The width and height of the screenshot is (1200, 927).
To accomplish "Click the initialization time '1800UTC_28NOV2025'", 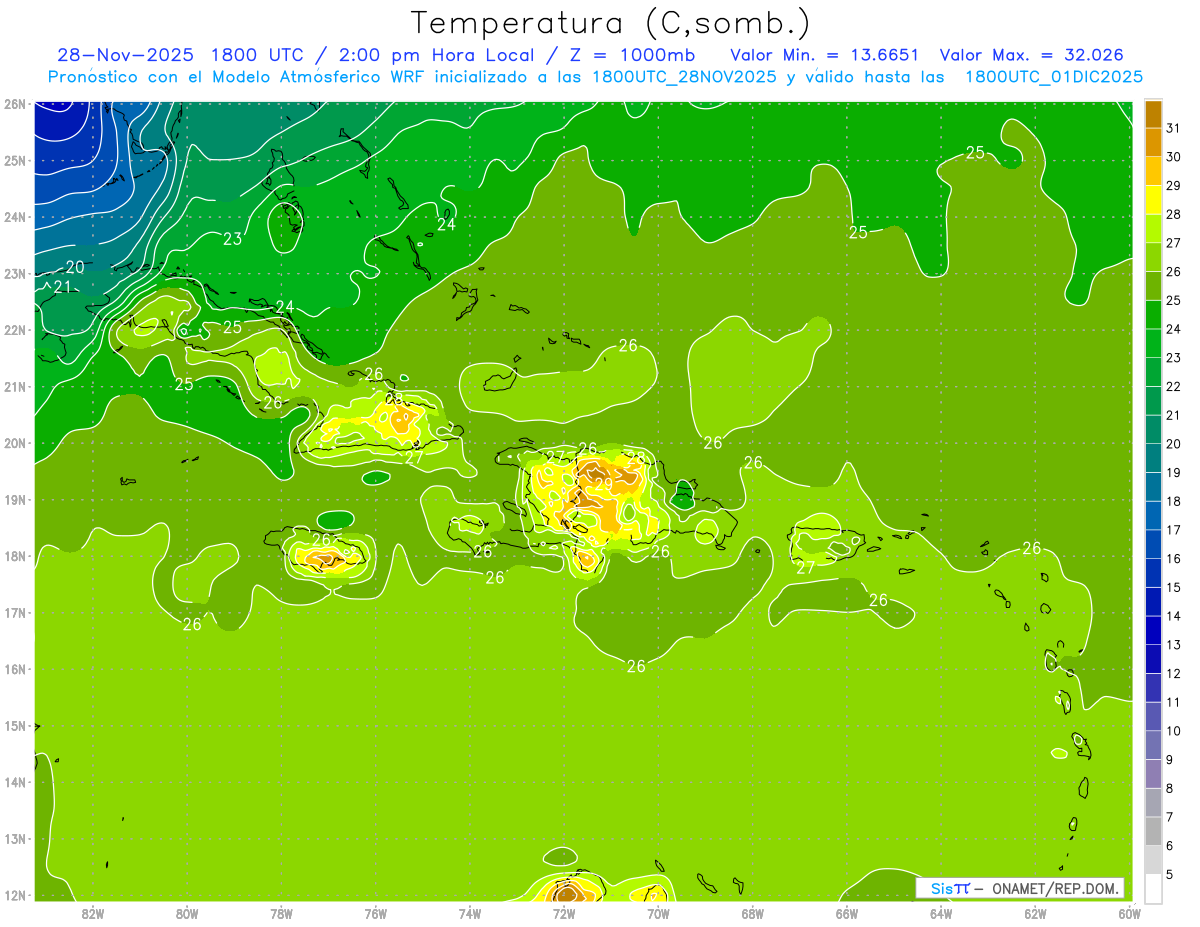I will tap(685, 77).
